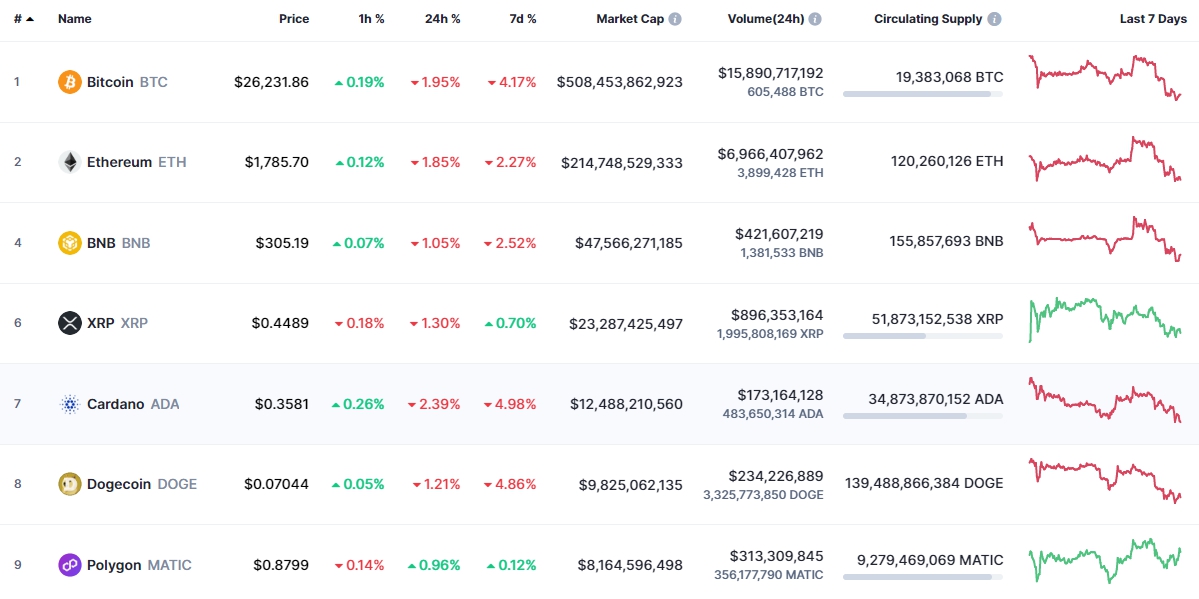The height and width of the screenshot is (599, 1199).
Task: Click Ethereum 7-day price chart
Action: [1106, 159]
